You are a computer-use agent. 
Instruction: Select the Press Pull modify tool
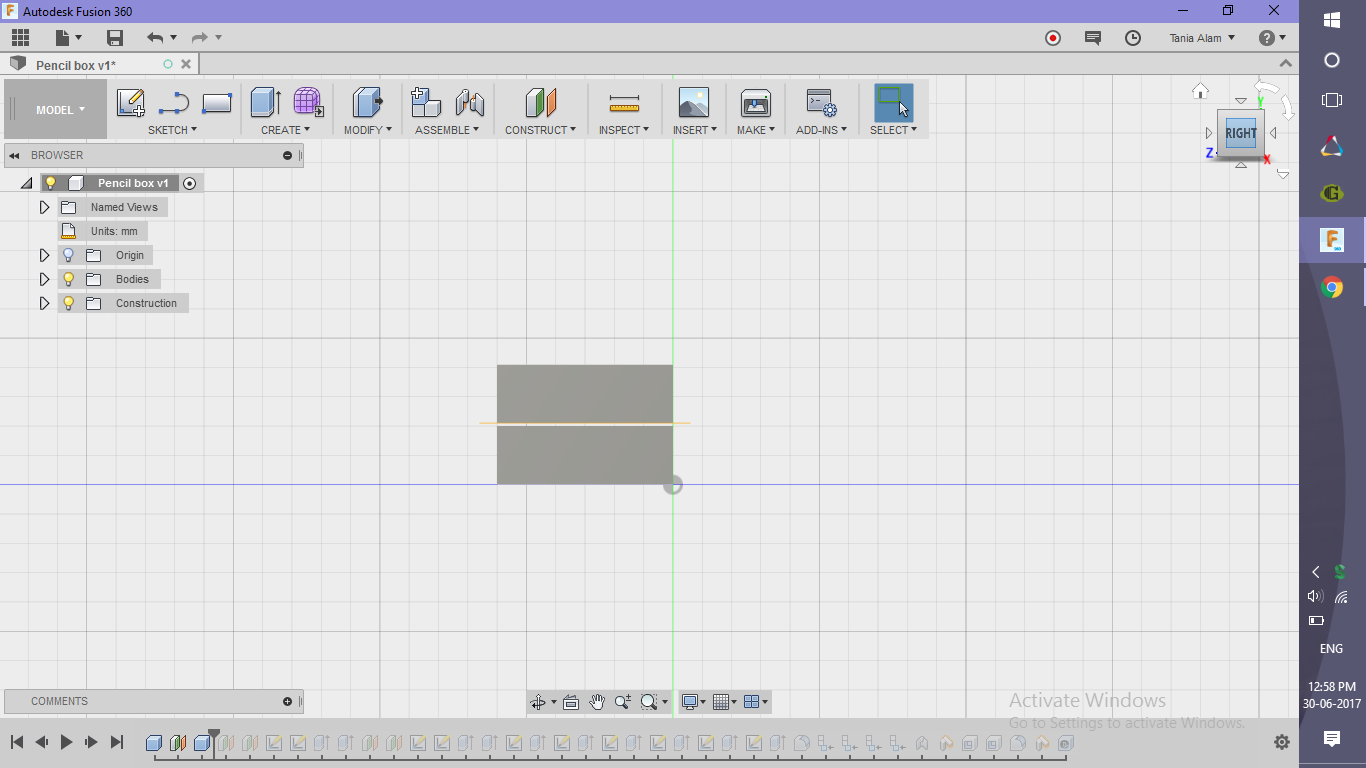pos(368,102)
